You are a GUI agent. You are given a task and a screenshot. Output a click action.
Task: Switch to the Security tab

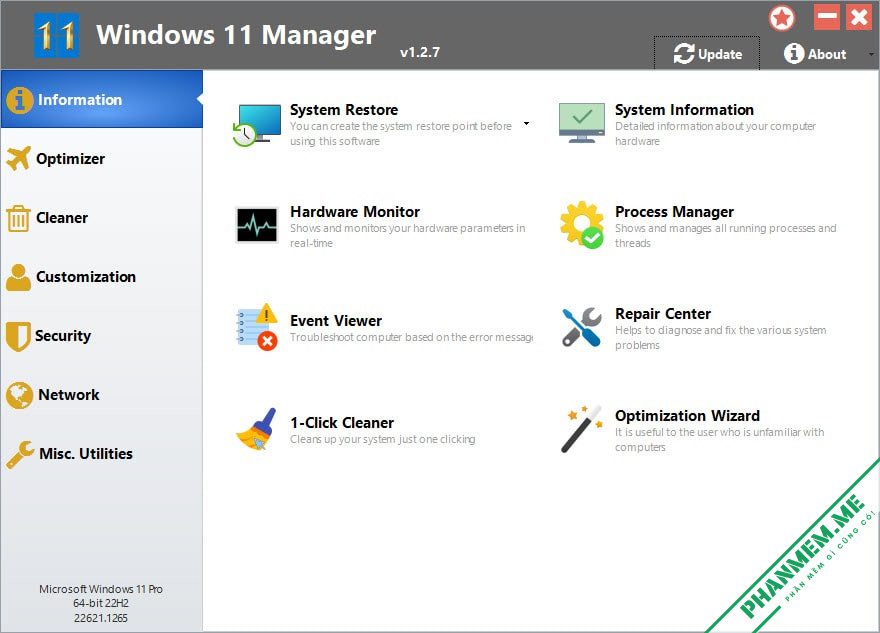pyautogui.click(x=102, y=336)
